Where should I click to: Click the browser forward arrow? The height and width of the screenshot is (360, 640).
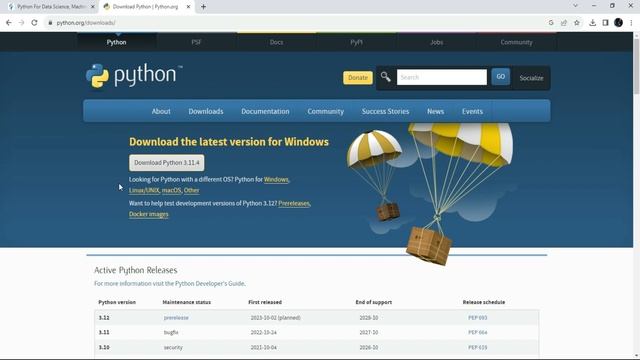click(x=21, y=23)
